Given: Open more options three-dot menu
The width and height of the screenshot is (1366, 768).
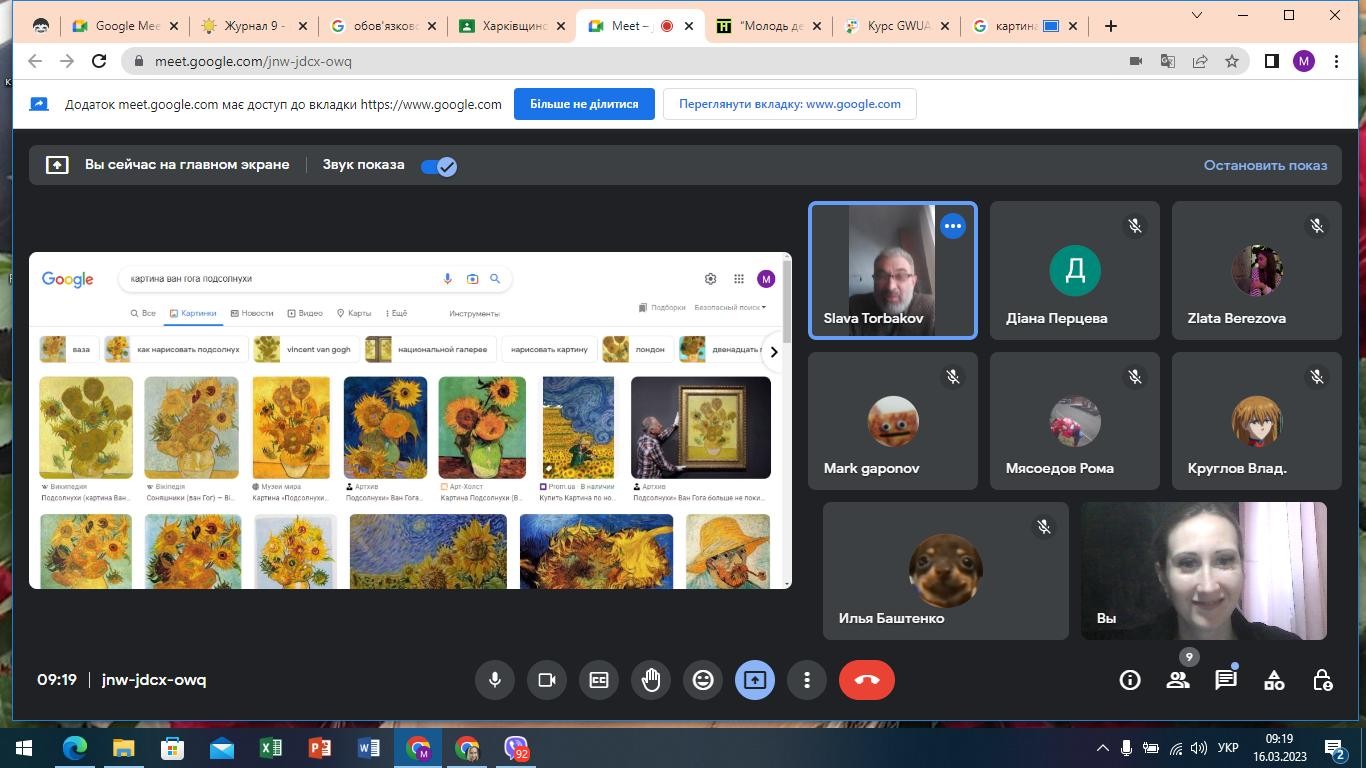Looking at the screenshot, I should (x=807, y=680).
